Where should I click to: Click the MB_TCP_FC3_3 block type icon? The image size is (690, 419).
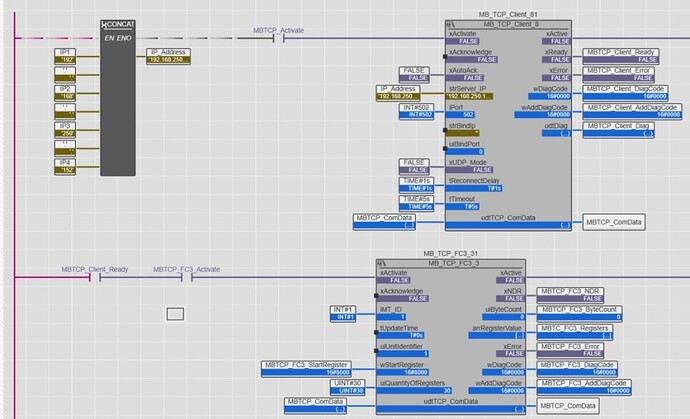(385, 262)
